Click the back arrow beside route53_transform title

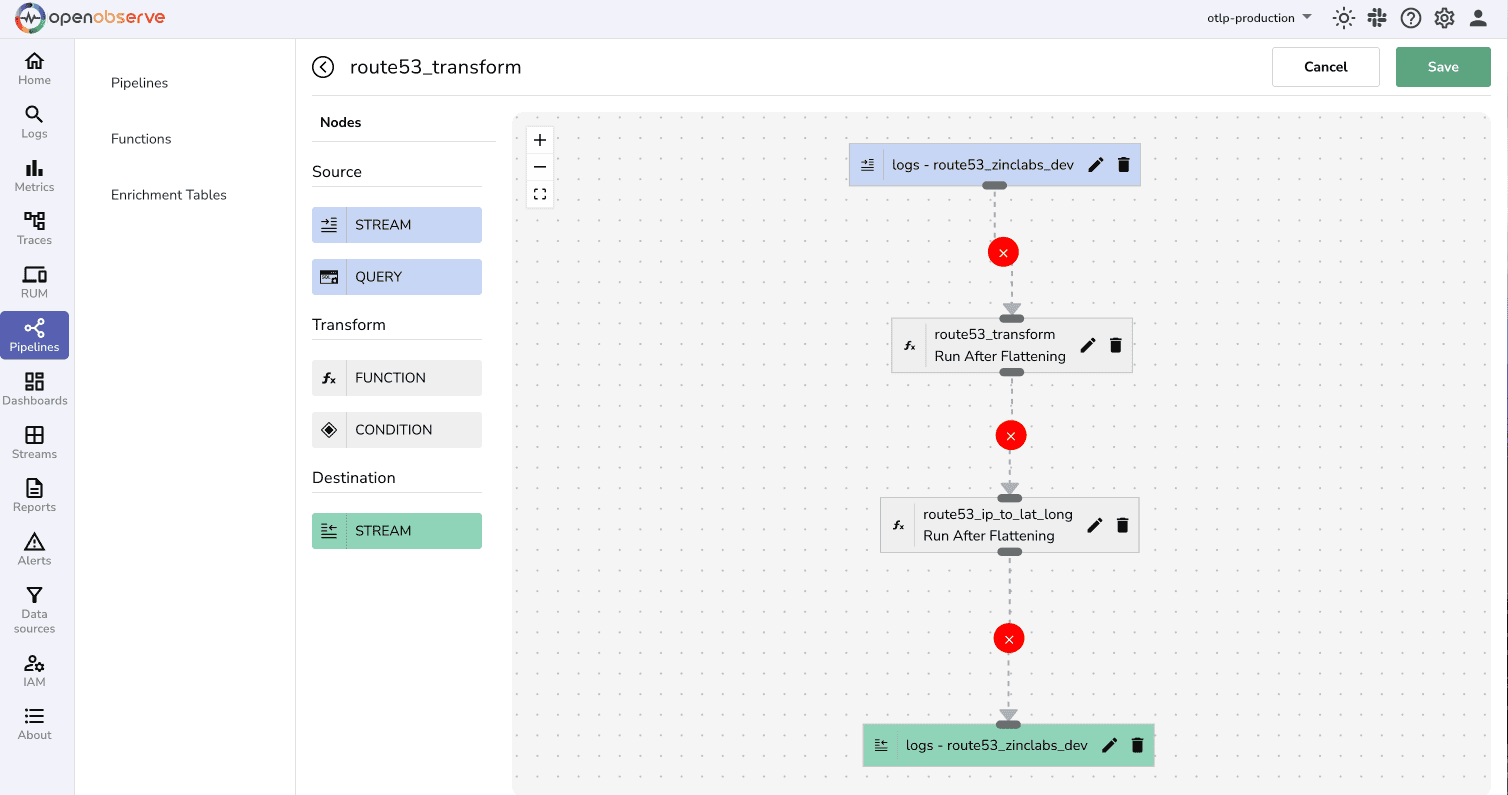click(322, 67)
